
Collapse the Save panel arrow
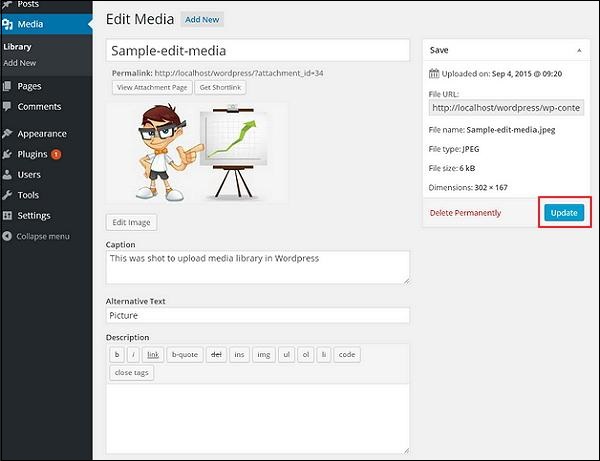coord(578,49)
